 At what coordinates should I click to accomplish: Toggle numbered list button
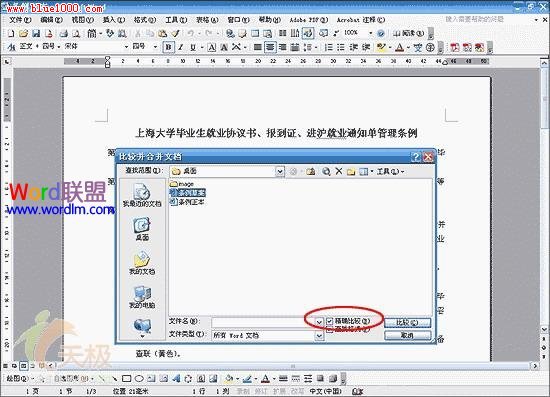point(328,47)
